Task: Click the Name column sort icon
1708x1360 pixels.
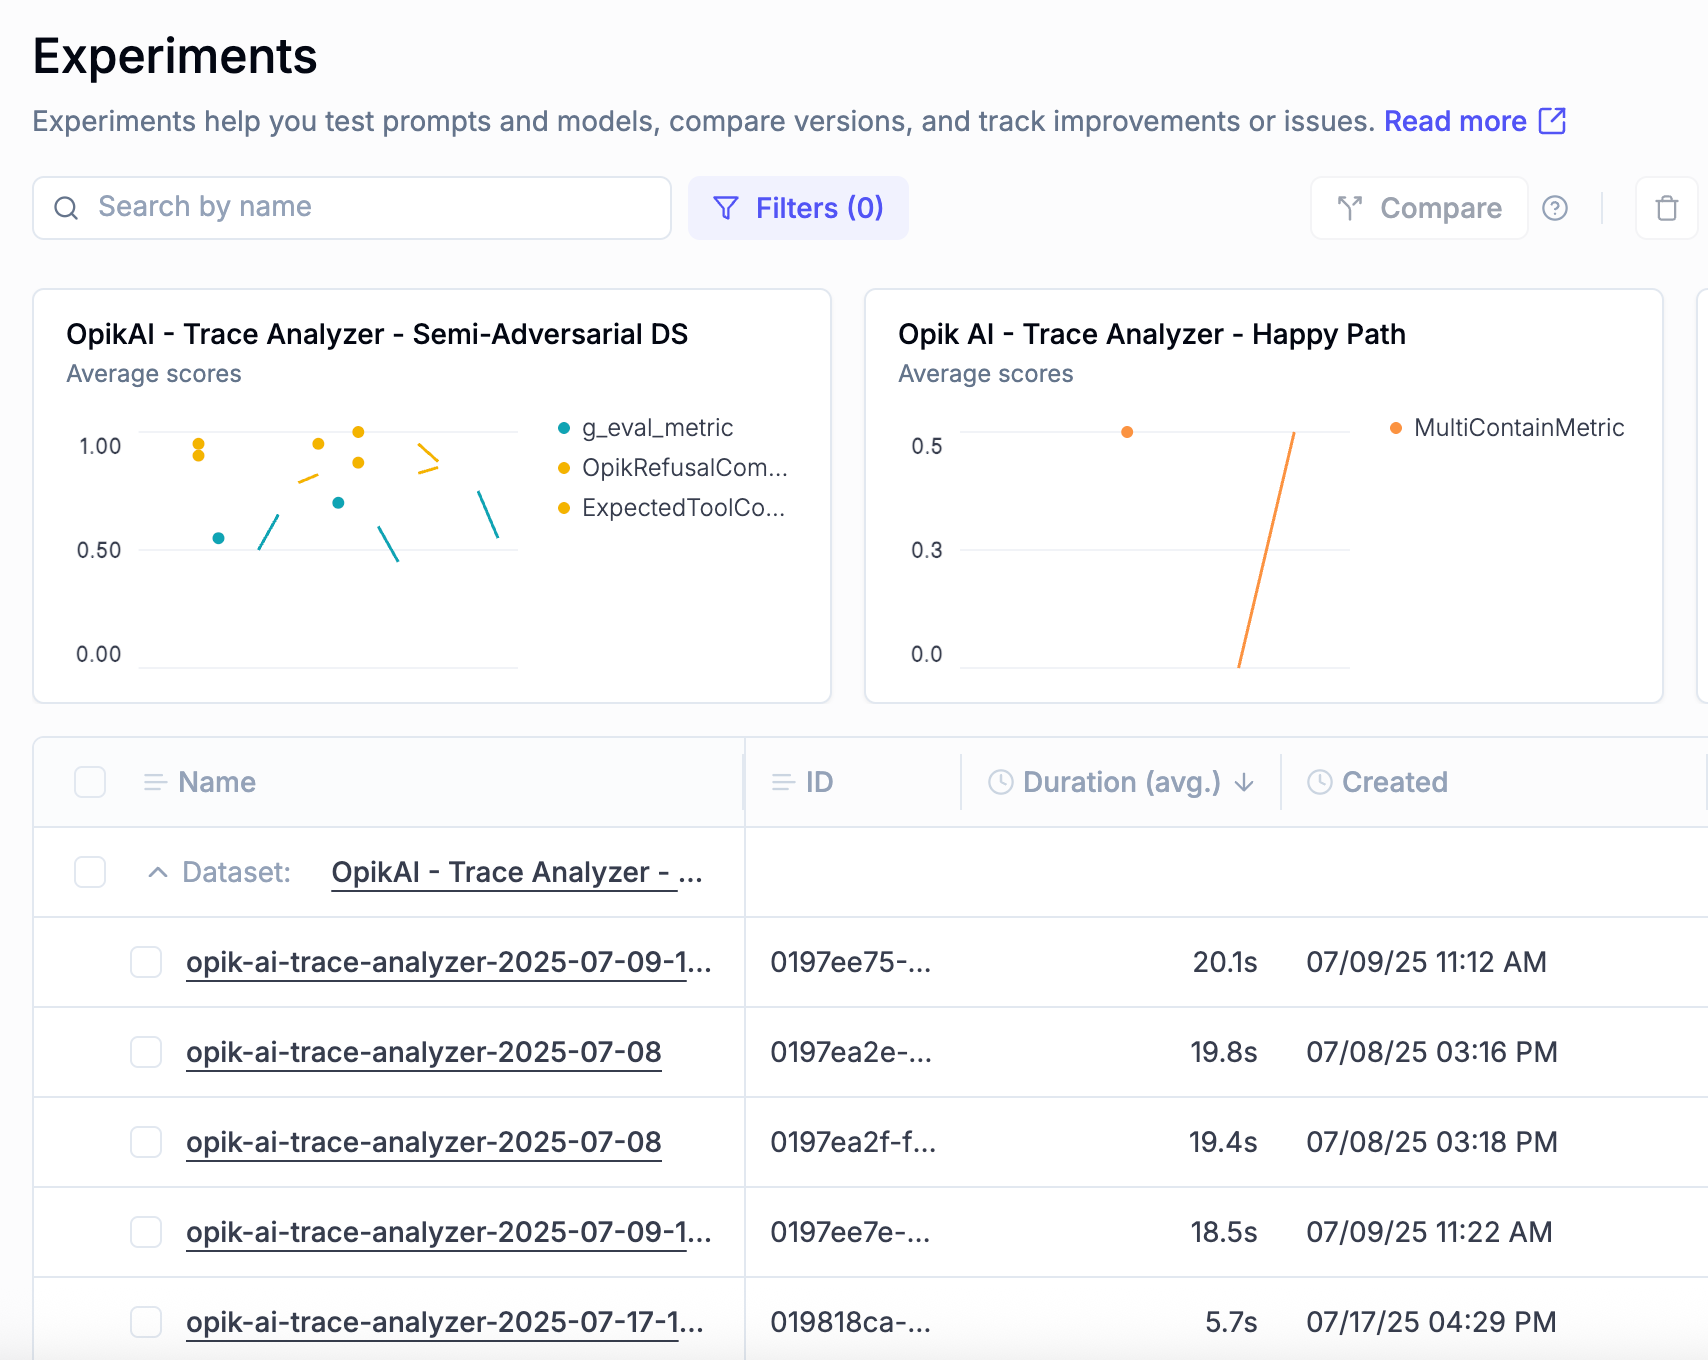Action: pyautogui.click(x=153, y=782)
